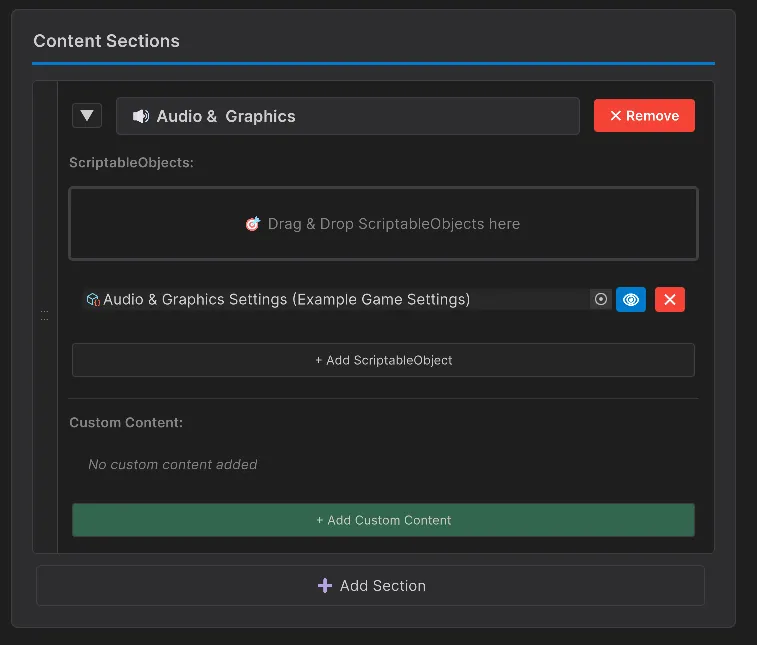Click the Add Section button
This screenshot has height=645, width=757.
tap(371, 586)
